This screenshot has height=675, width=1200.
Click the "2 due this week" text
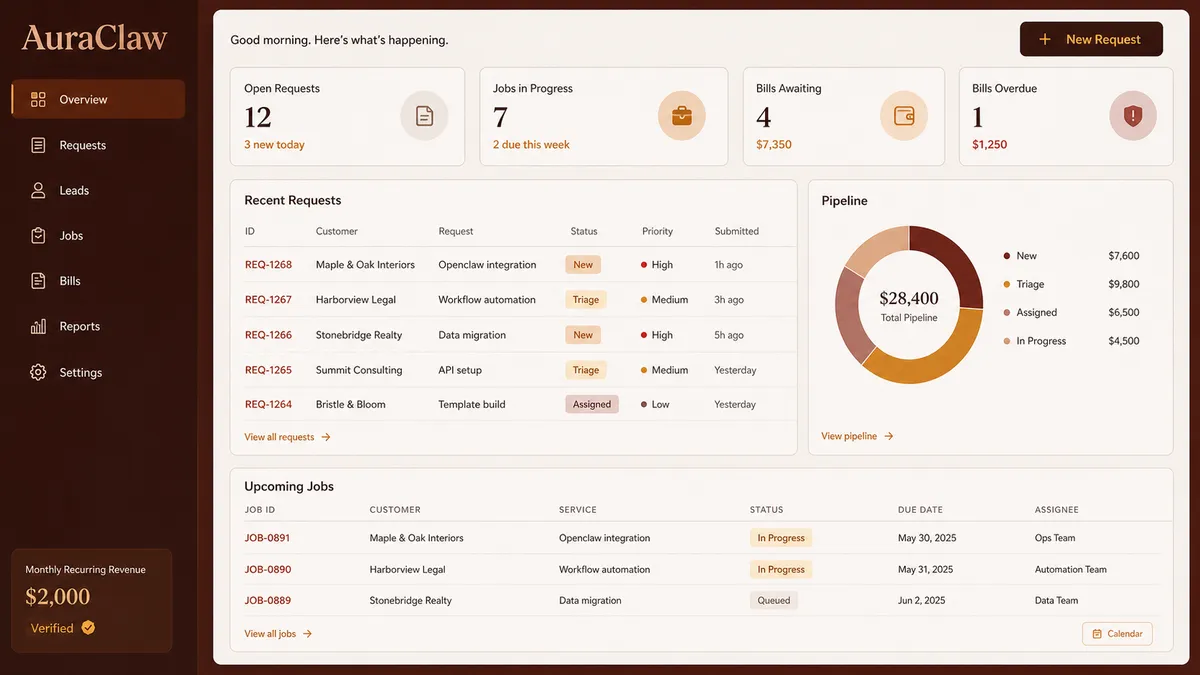tap(531, 145)
